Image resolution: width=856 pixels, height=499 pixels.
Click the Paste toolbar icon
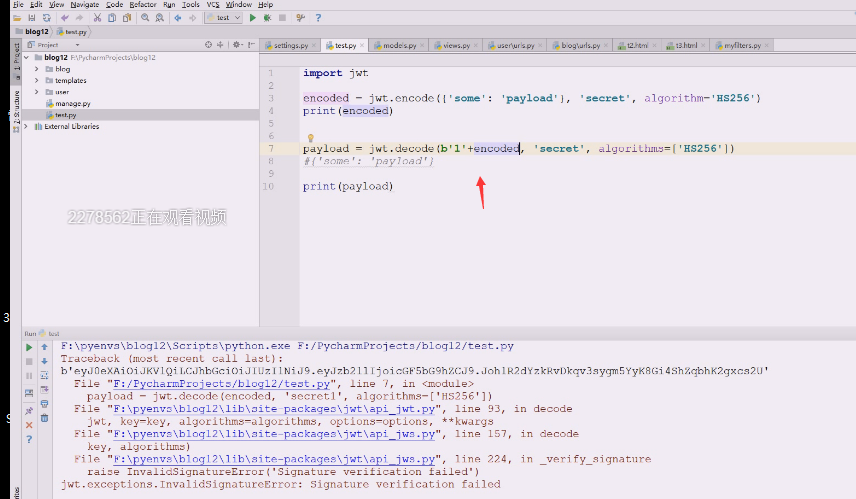pyautogui.click(x=127, y=18)
